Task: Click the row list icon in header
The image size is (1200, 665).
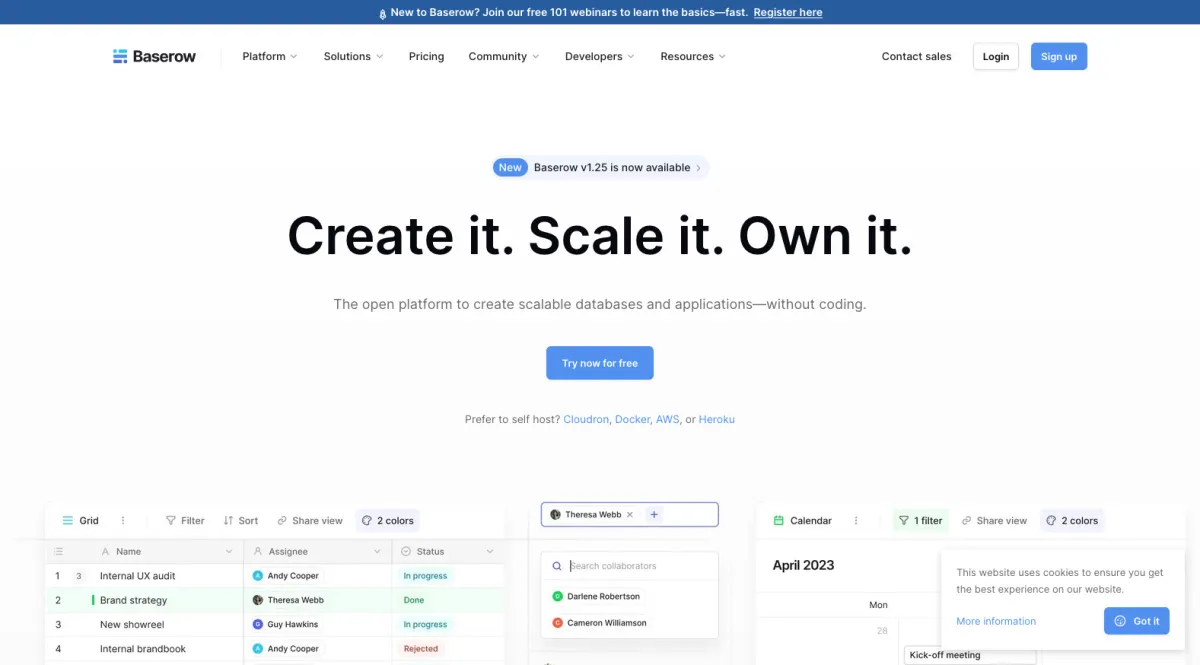Action: pyautogui.click(x=58, y=551)
